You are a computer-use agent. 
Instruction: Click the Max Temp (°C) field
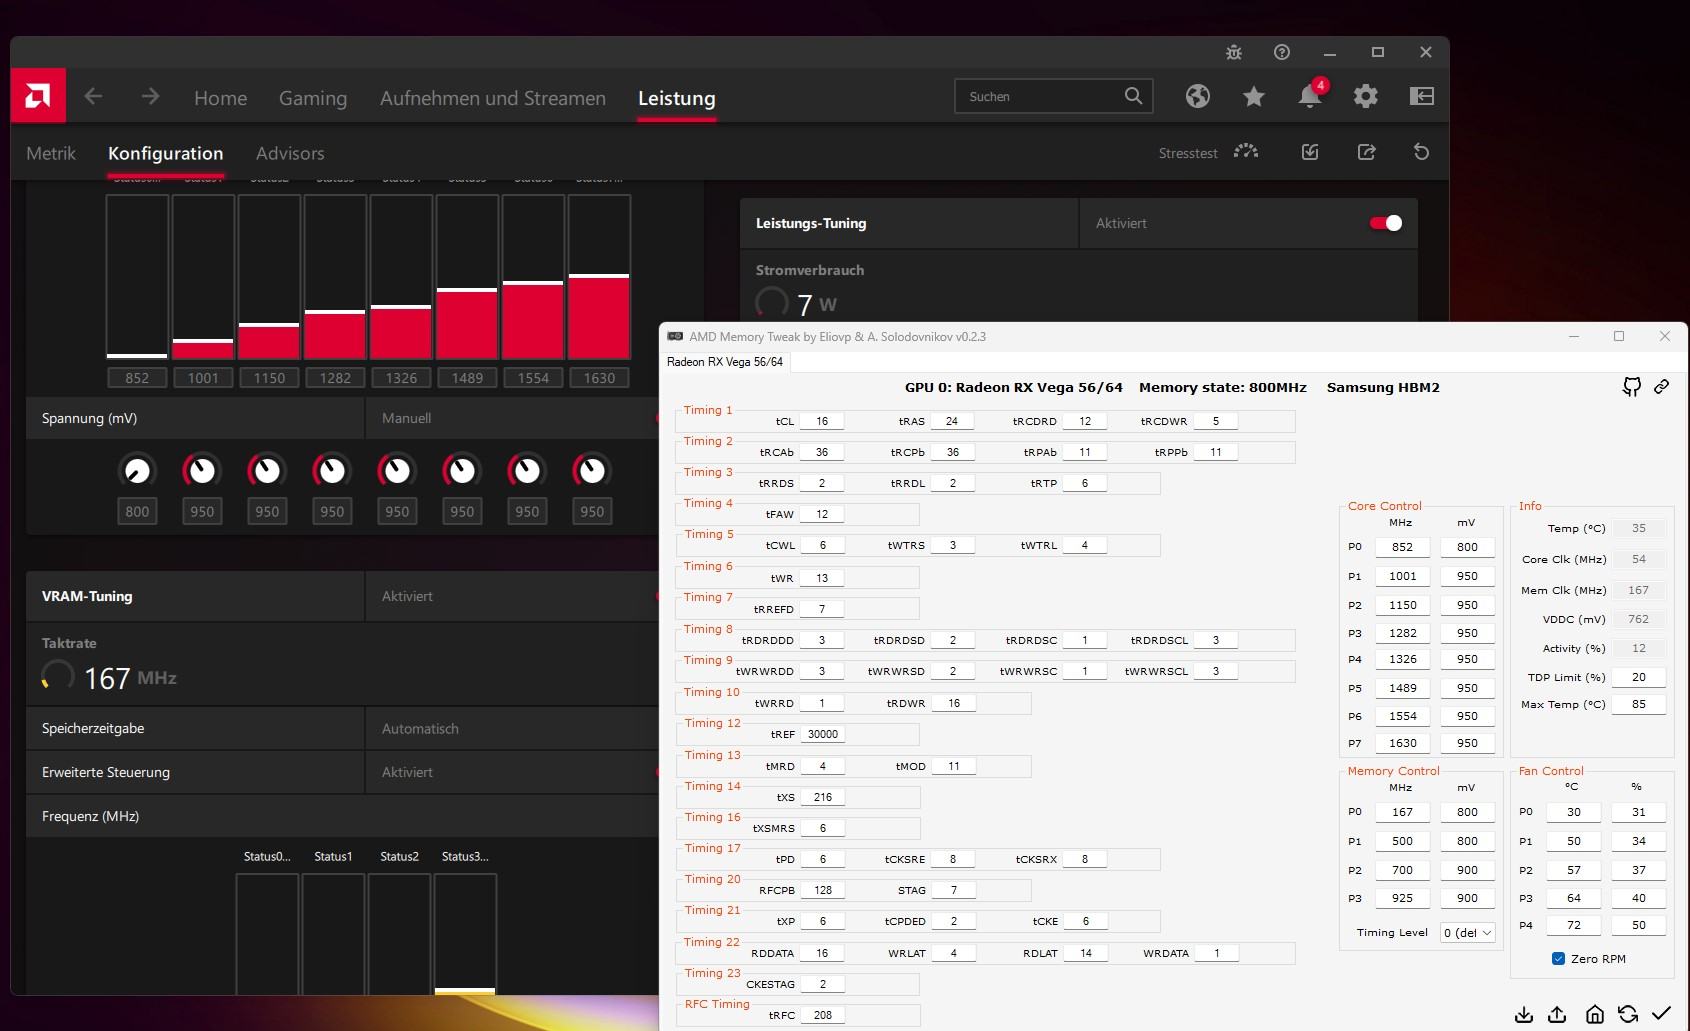click(x=1639, y=704)
